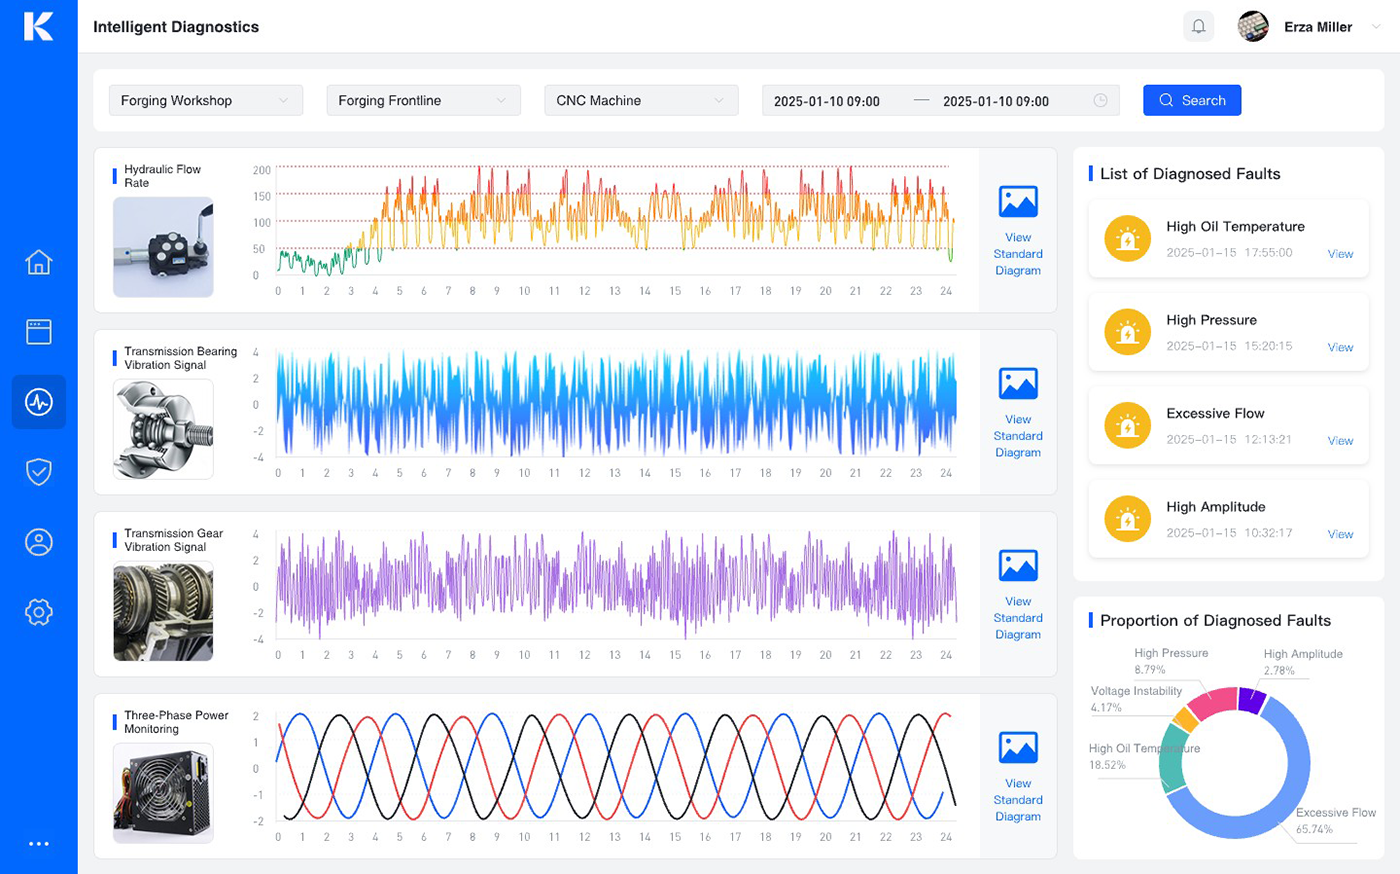
Task: Click the Hydraulic Flow Rate standard diagram icon
Action: (x=1018, y=201)
